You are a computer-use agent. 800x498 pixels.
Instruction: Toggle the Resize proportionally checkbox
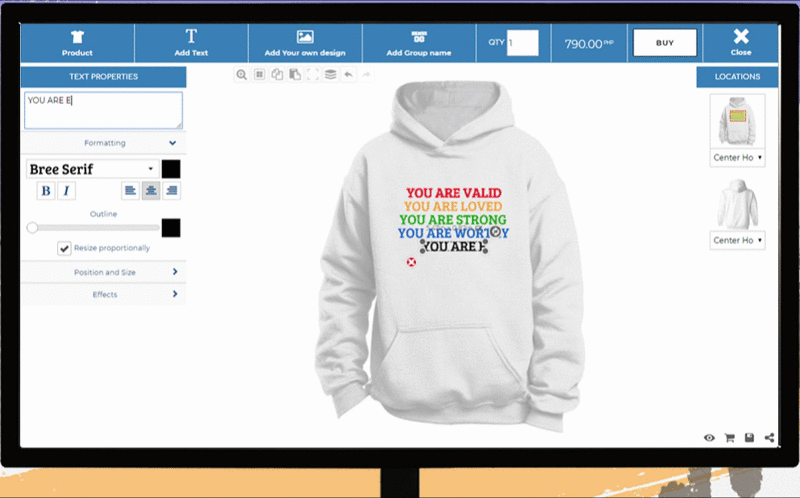pyautogui.click(x=64, y=248)
